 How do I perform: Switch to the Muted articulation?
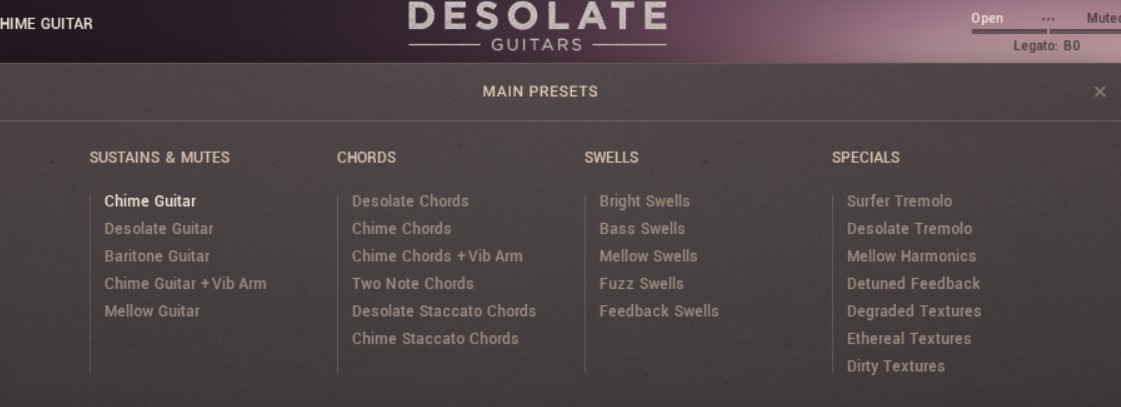[1102, 20]
